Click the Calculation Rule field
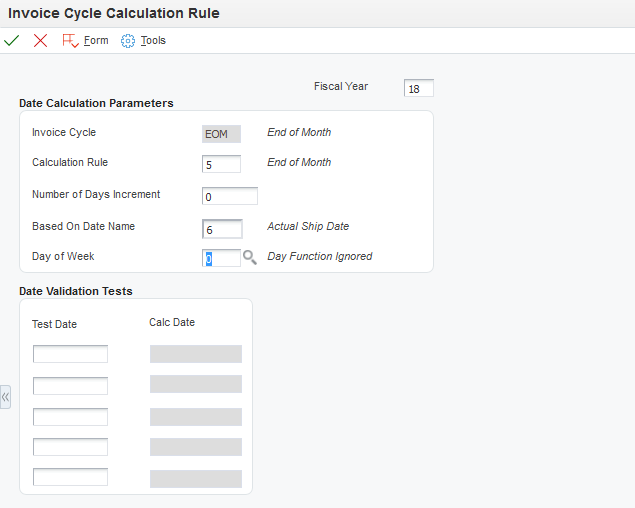 (221, 164)
